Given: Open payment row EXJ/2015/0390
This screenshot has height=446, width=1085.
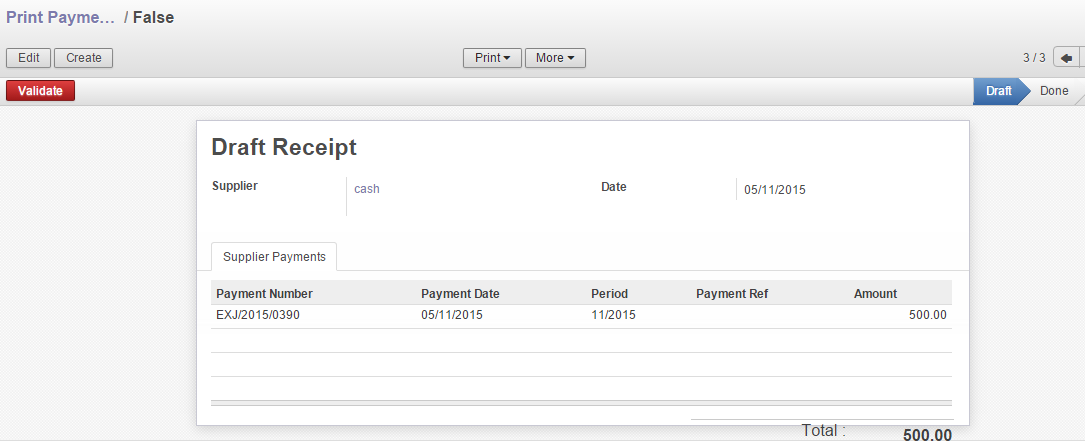Looking at the screenshot, I should click(258, 315).
